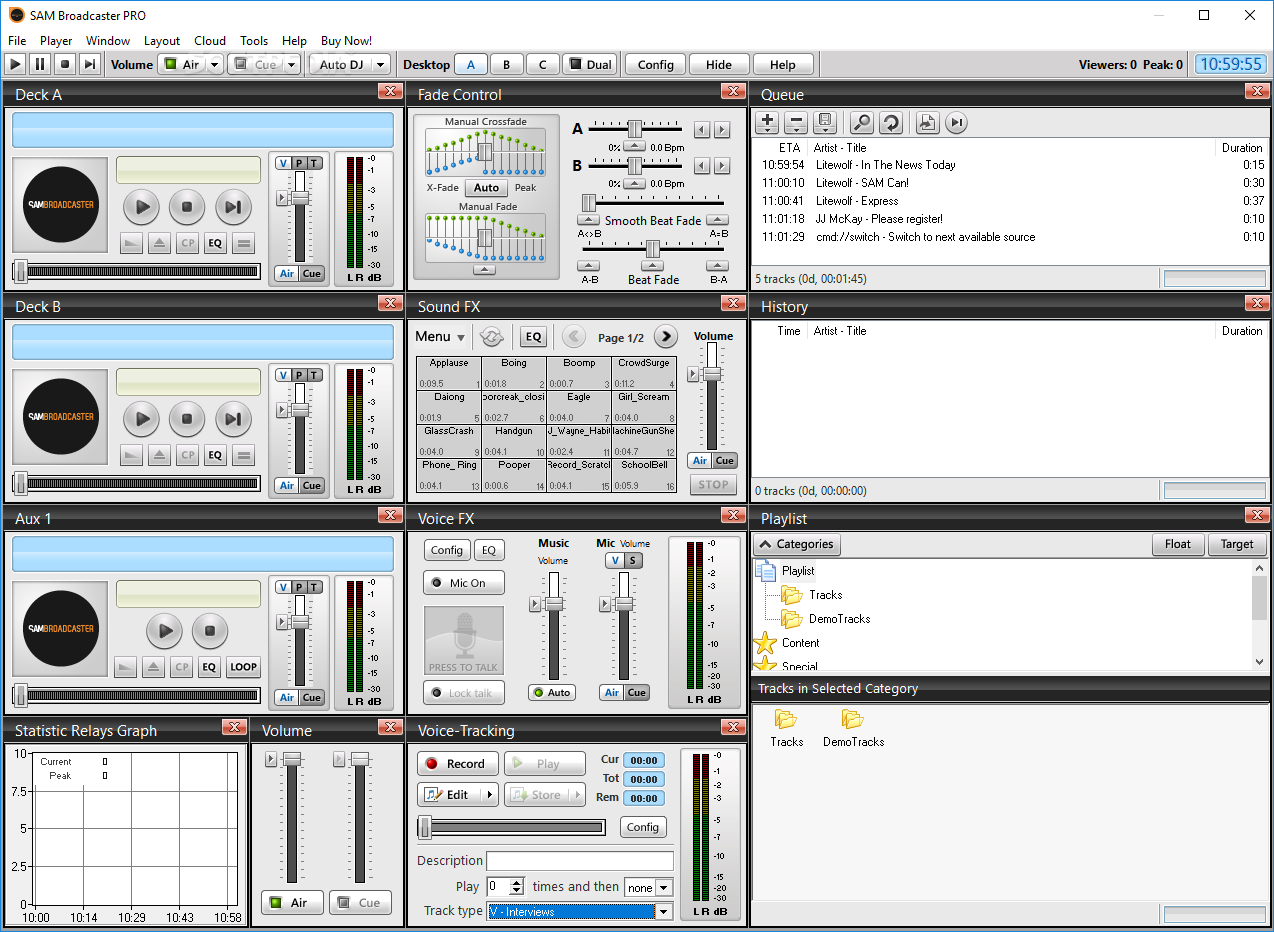Click the toolbar Hide button
This screenshot has height=932, width=1274.
719,64
